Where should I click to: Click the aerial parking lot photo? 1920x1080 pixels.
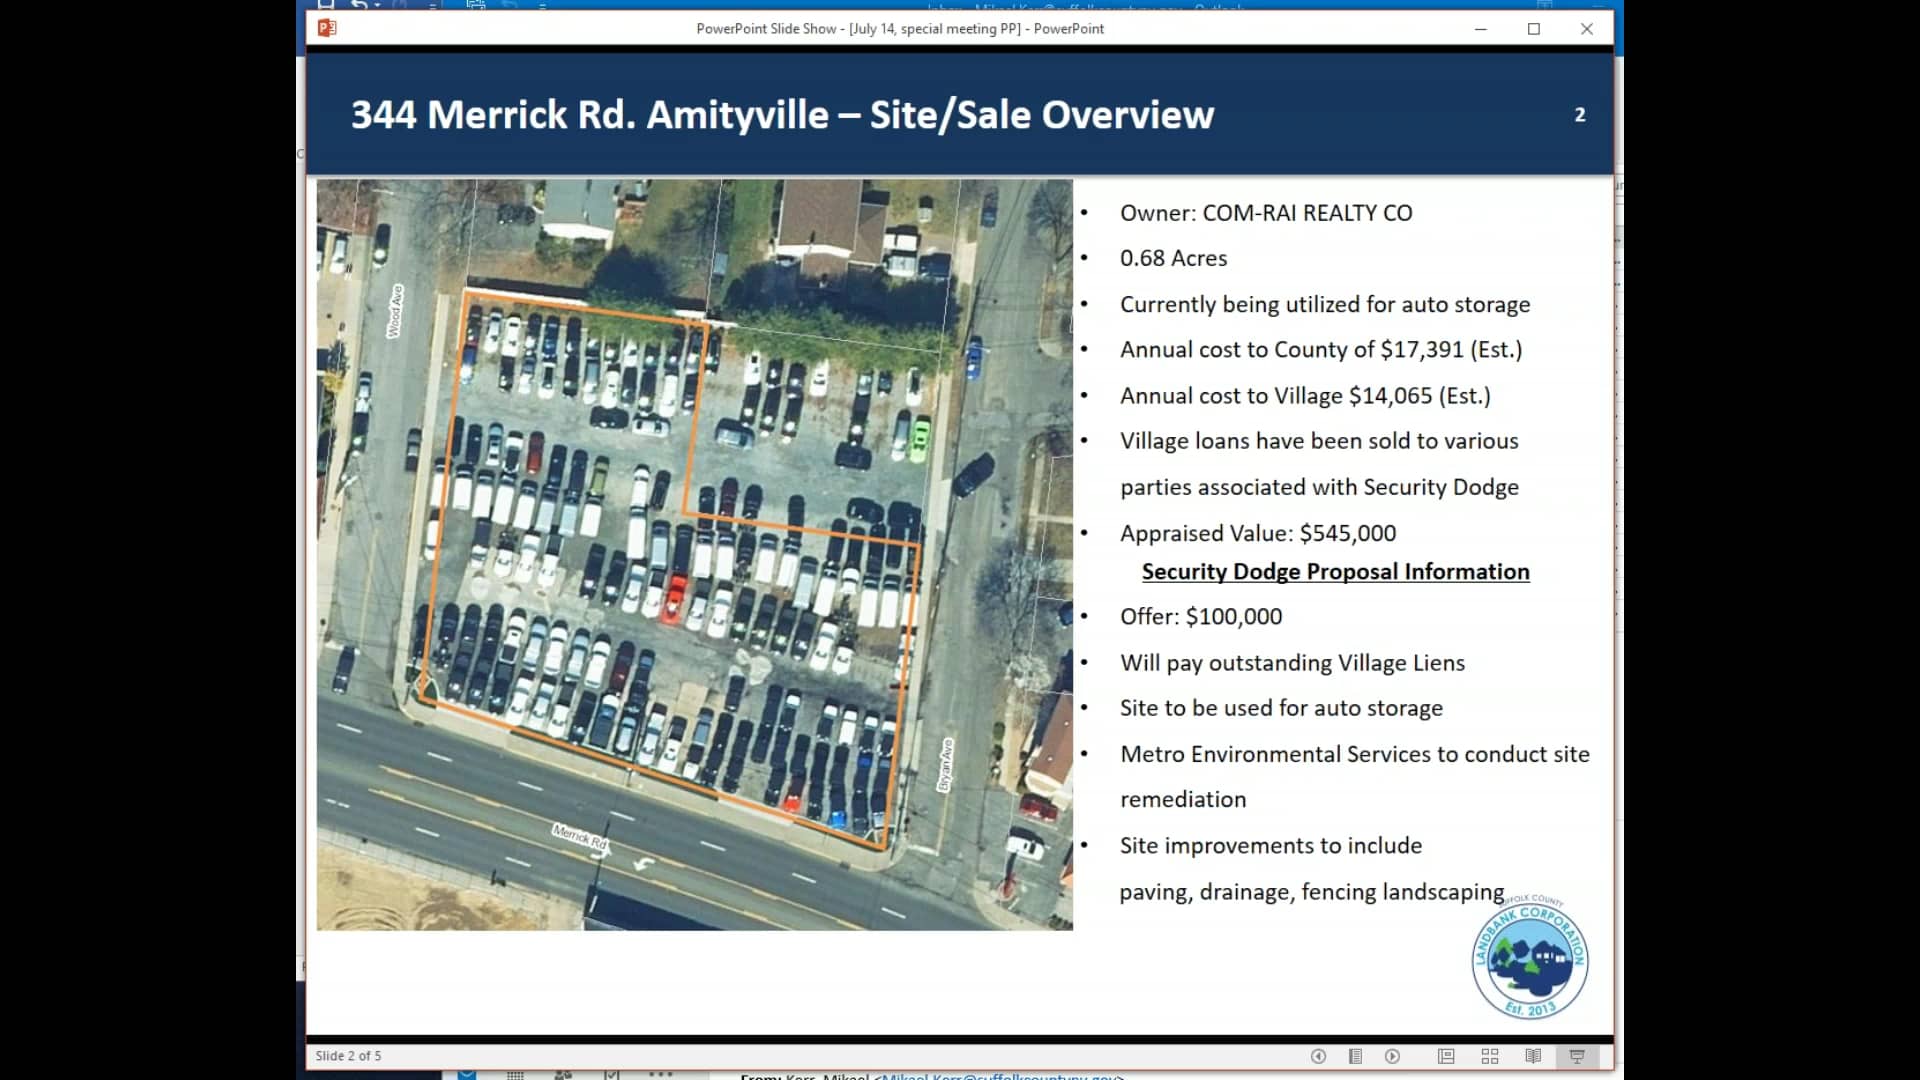[695, 555]
